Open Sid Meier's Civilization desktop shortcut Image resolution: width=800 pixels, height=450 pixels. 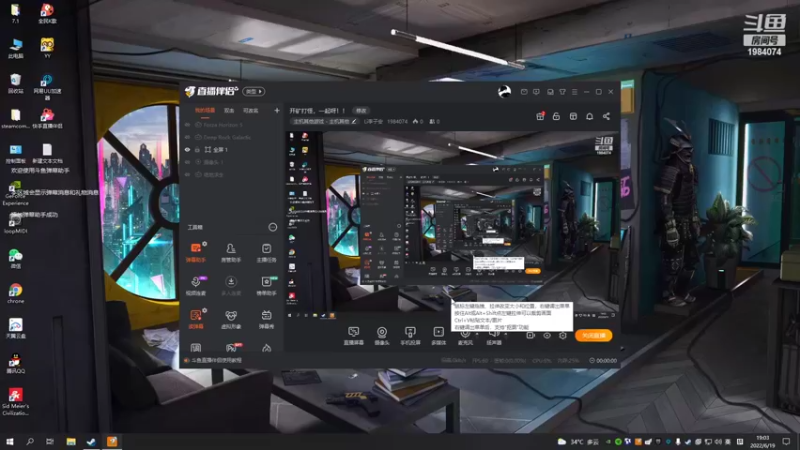(x=15, y=402)
